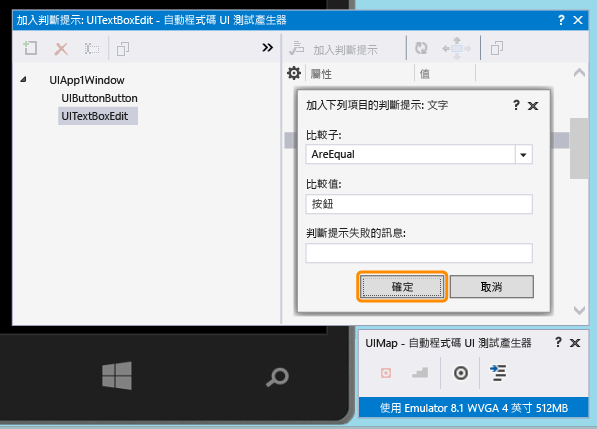
Task: Click the 加入判斷提示 toolbar button
Action: pos(334,49)
